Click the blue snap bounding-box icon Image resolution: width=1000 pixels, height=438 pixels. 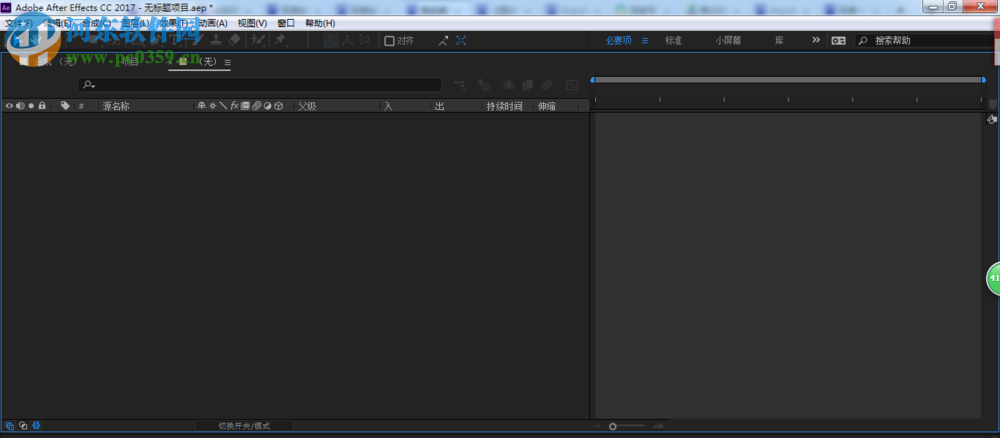click(461, 40)
